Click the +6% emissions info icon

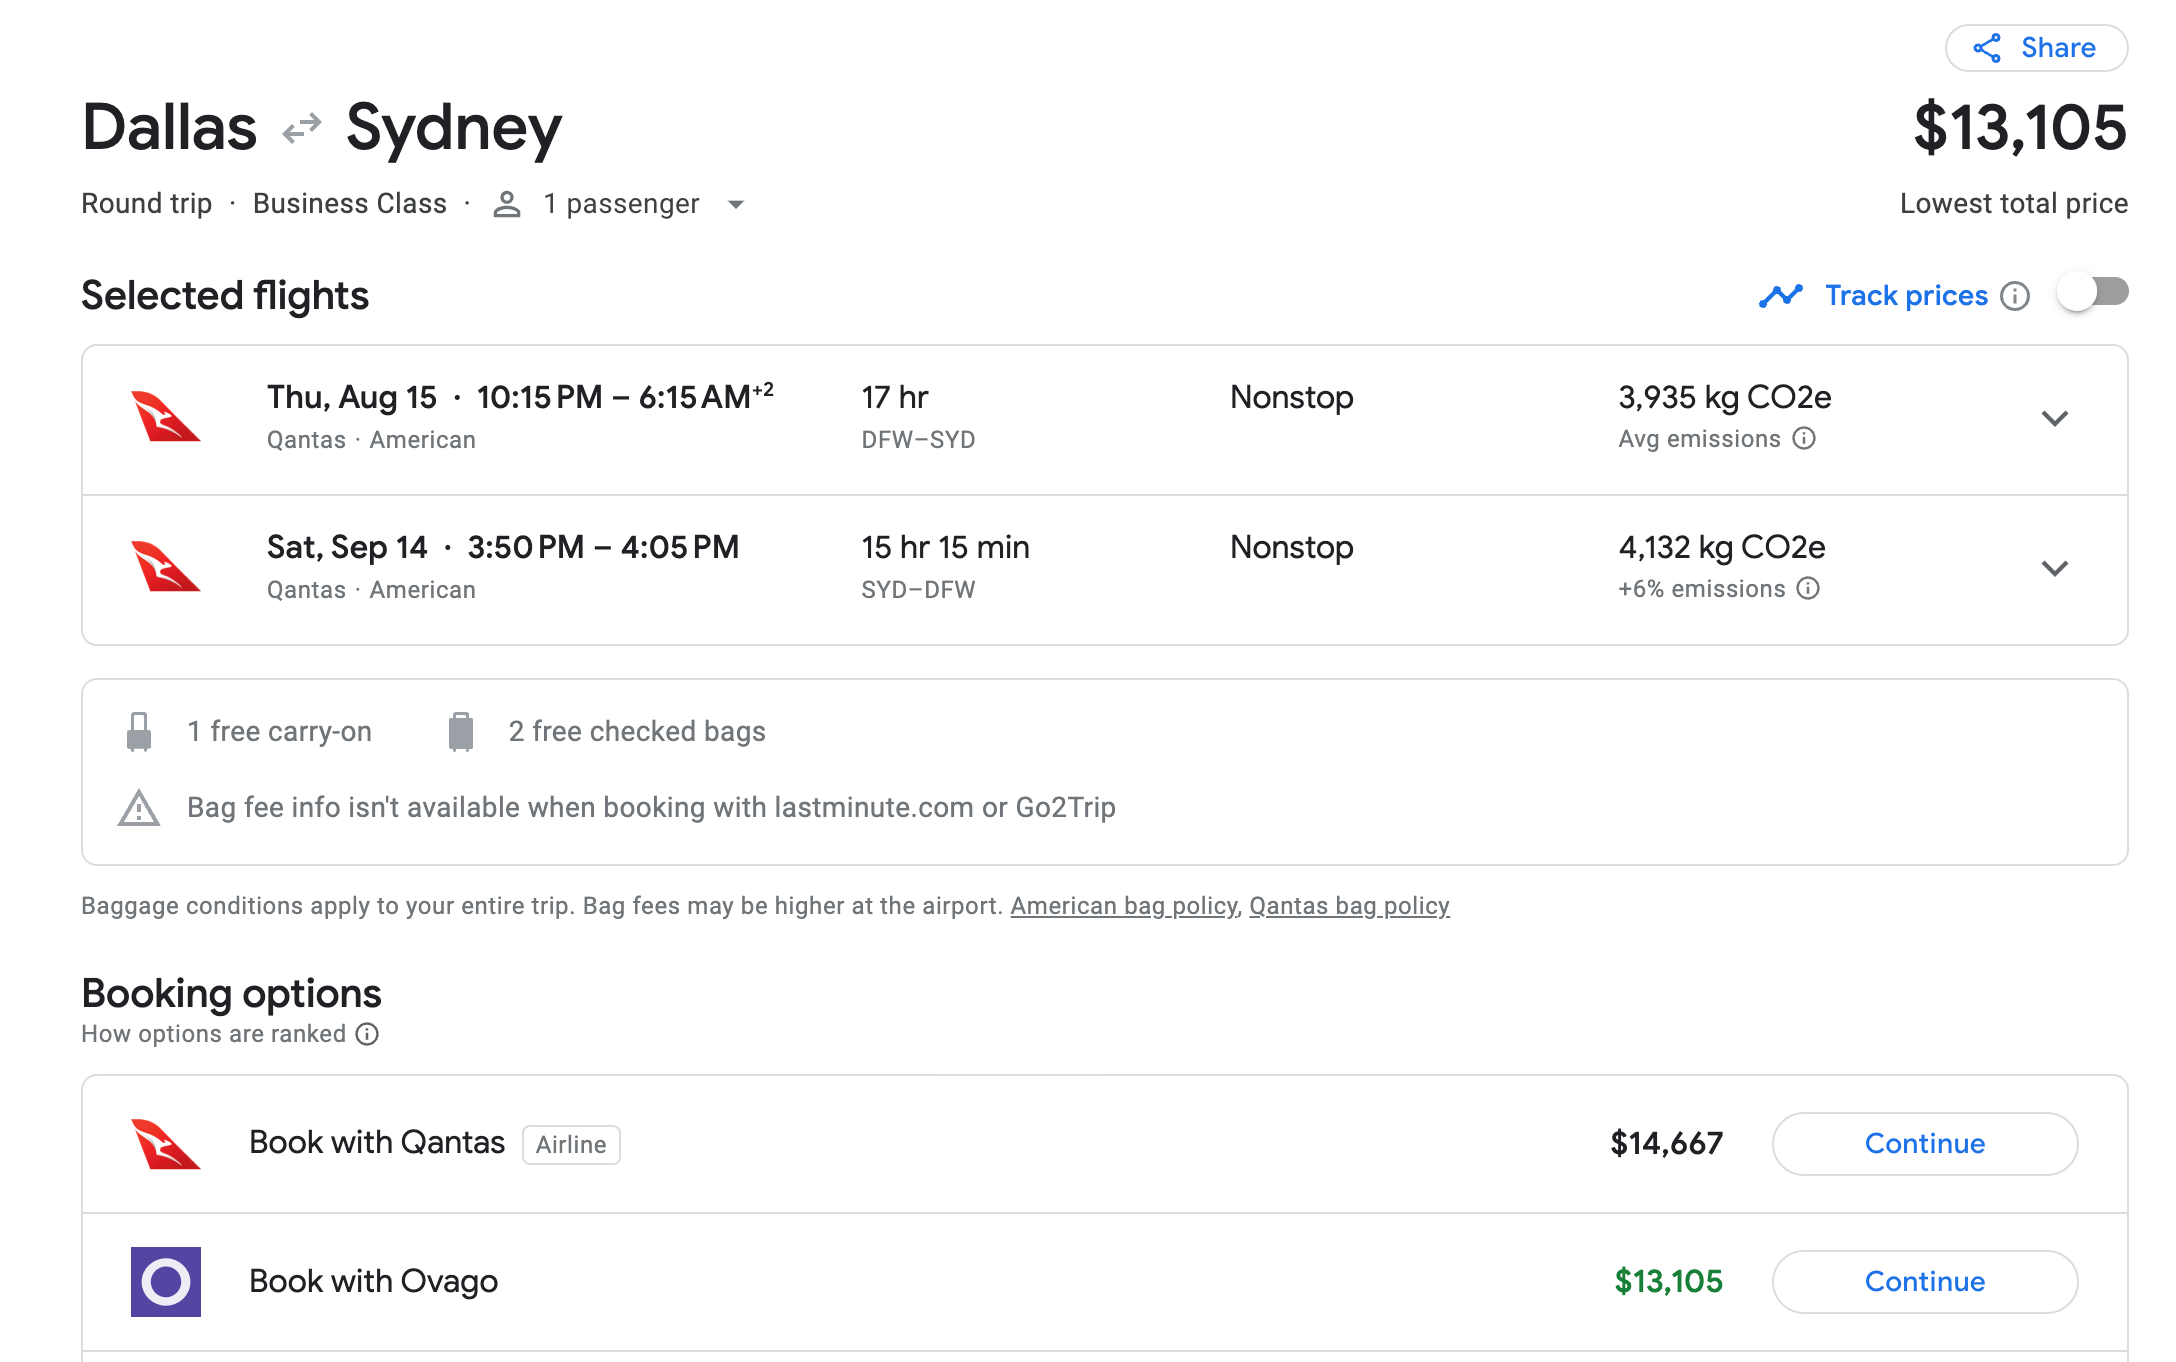tap(1808, 589)
